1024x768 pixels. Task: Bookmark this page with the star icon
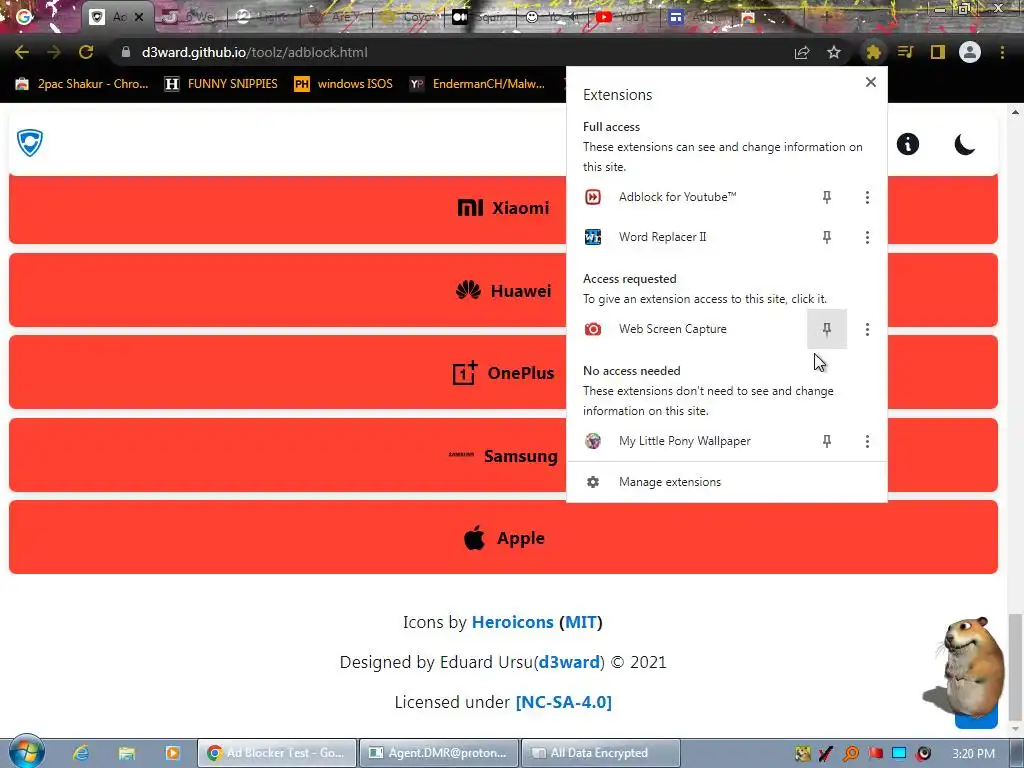click(x=834, y=52)
